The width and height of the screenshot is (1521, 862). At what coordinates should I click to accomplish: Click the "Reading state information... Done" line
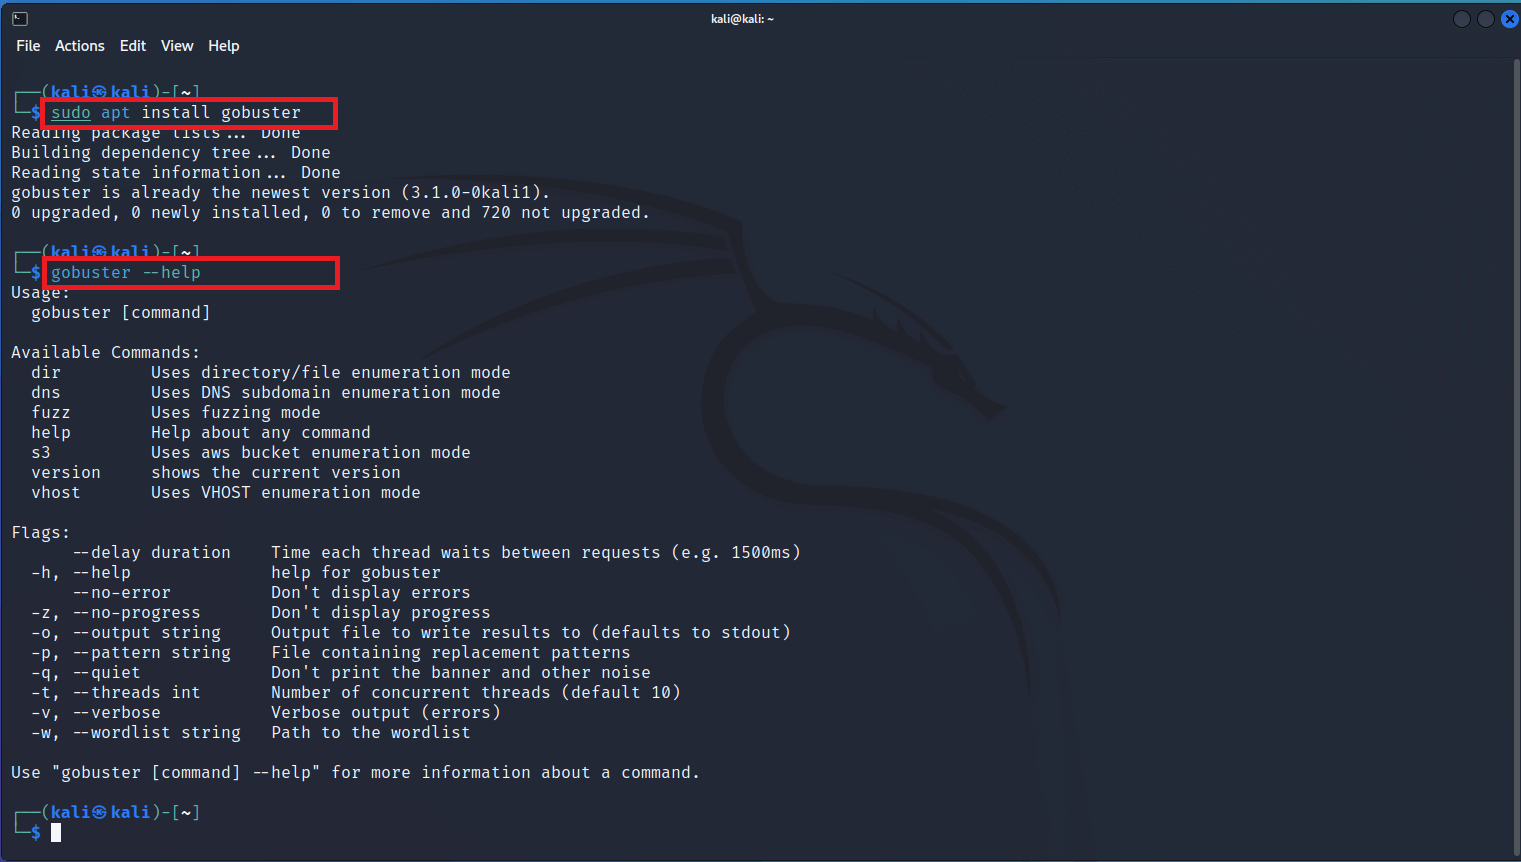[176, 173]
